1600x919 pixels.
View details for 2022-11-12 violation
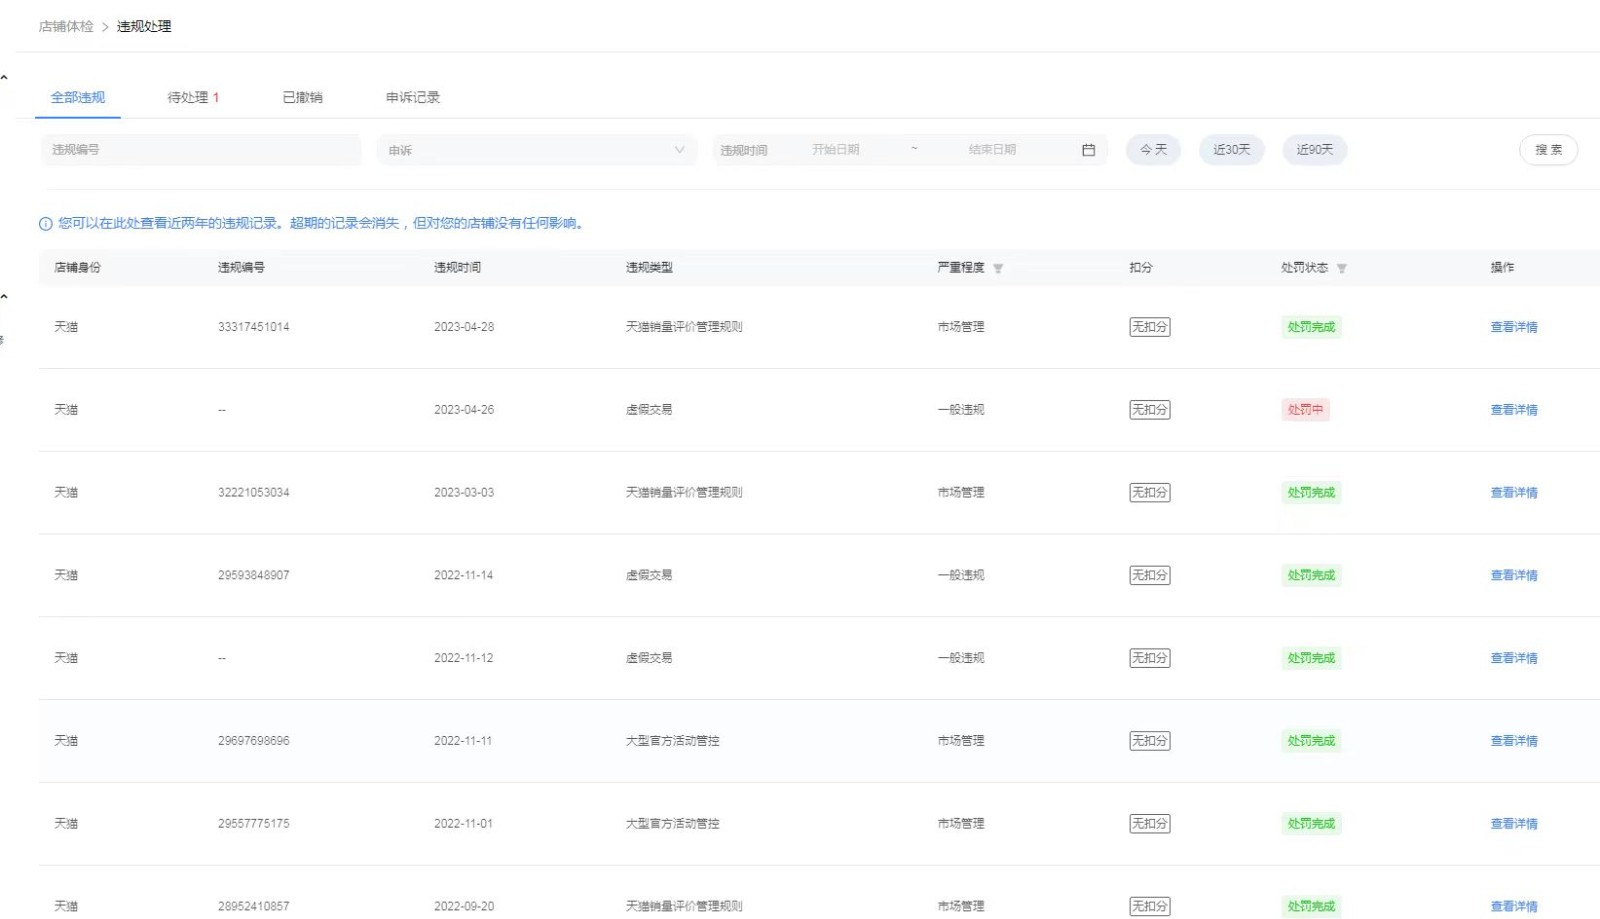(1514, 659)
